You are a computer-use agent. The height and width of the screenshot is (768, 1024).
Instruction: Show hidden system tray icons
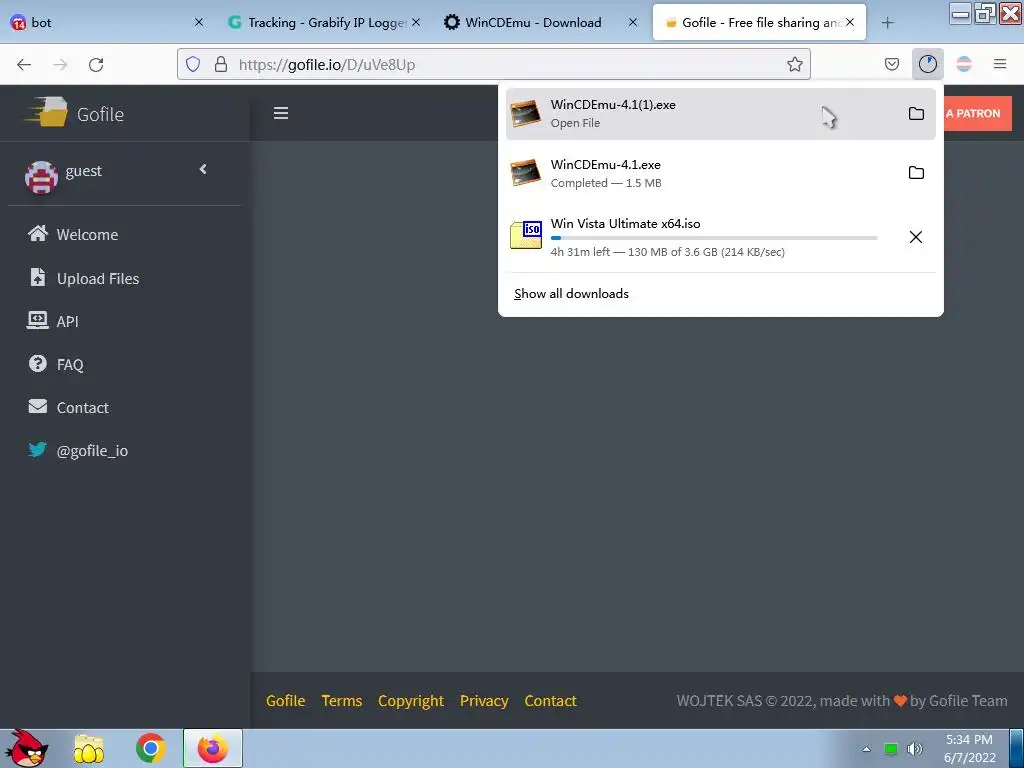(x=866, y=749)
